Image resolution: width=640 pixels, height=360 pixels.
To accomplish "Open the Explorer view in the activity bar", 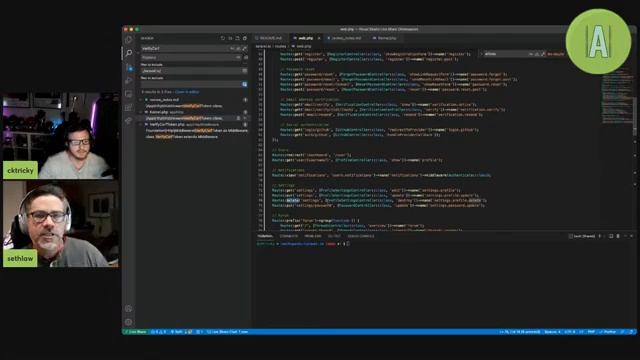I will point(129,40).
